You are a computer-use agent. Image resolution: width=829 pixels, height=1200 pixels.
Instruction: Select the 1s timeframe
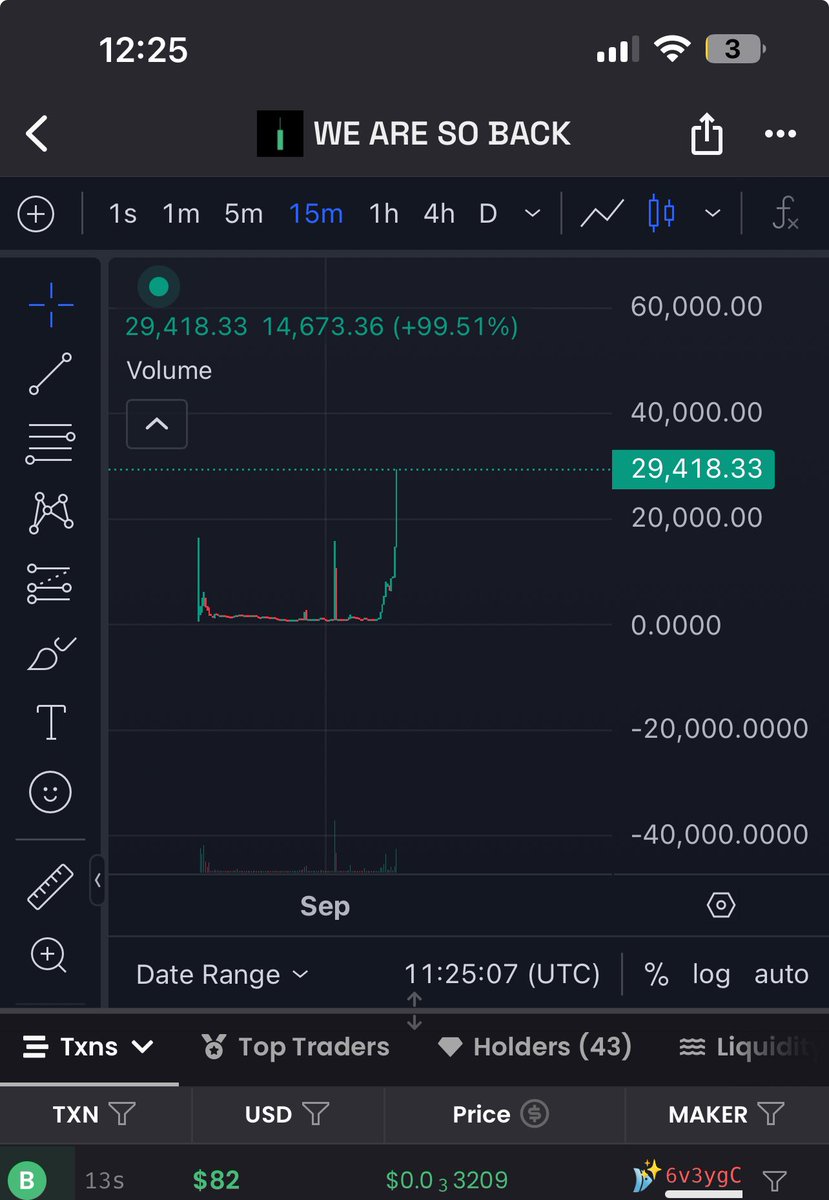click(123, 214)
